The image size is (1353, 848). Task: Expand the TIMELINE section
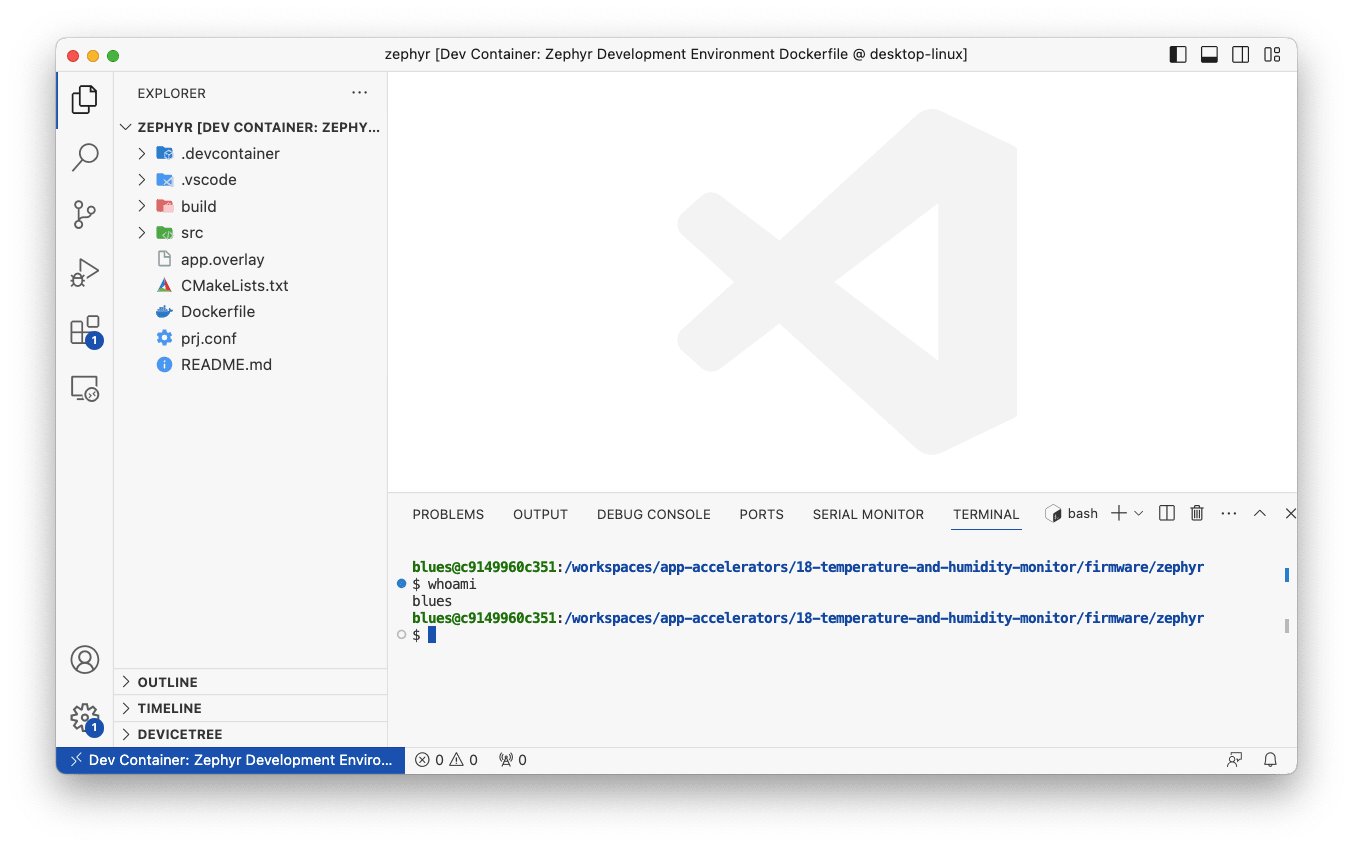[251, 708]
